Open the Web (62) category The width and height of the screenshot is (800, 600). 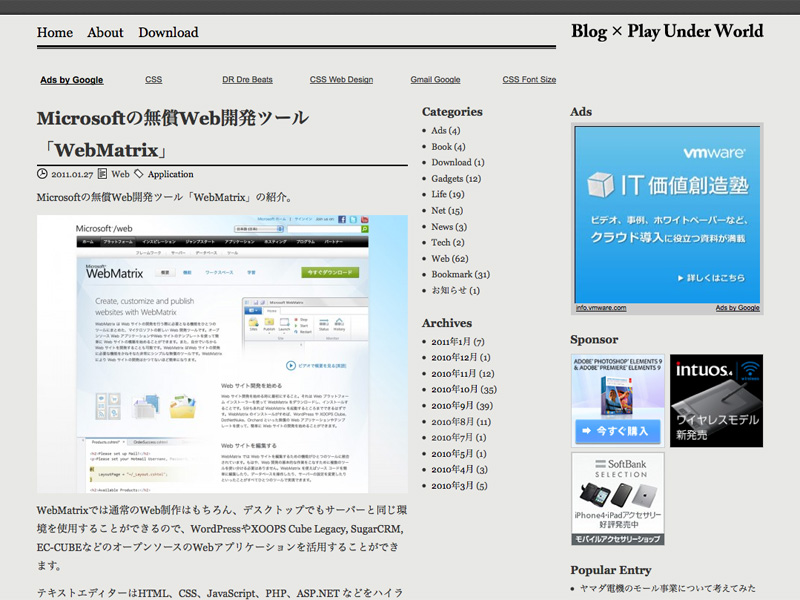(x=450, y=259)
